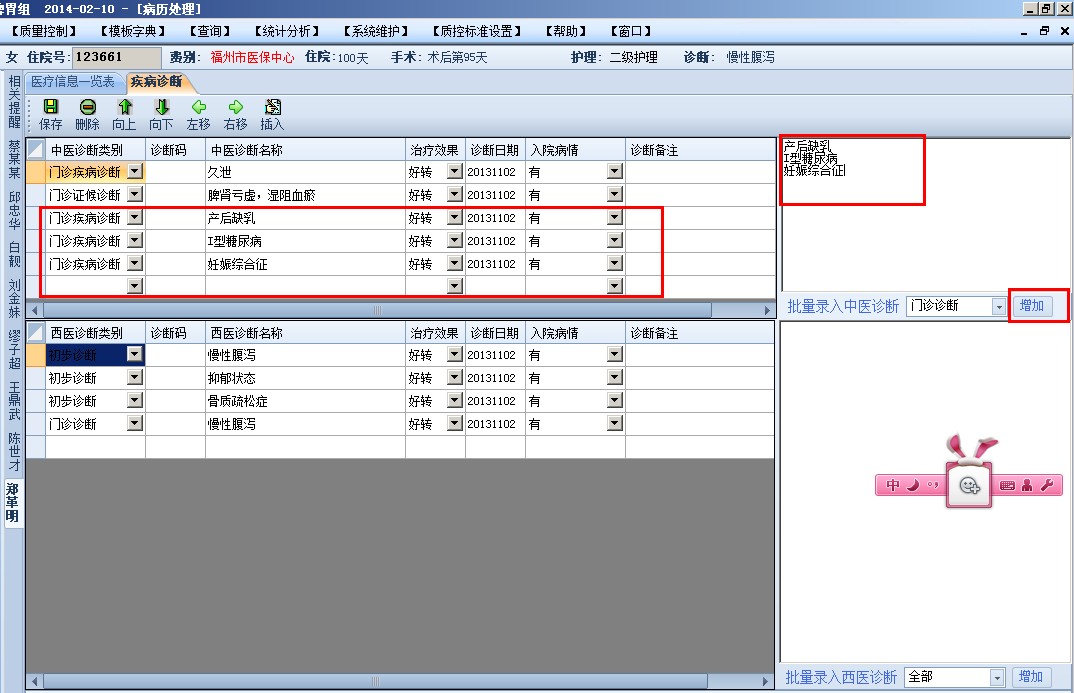The height and width of the screenshot is (693, 1074).
Task: Click the 骨质疏松症 diagnosis name cell
Action: coord(305,401)
